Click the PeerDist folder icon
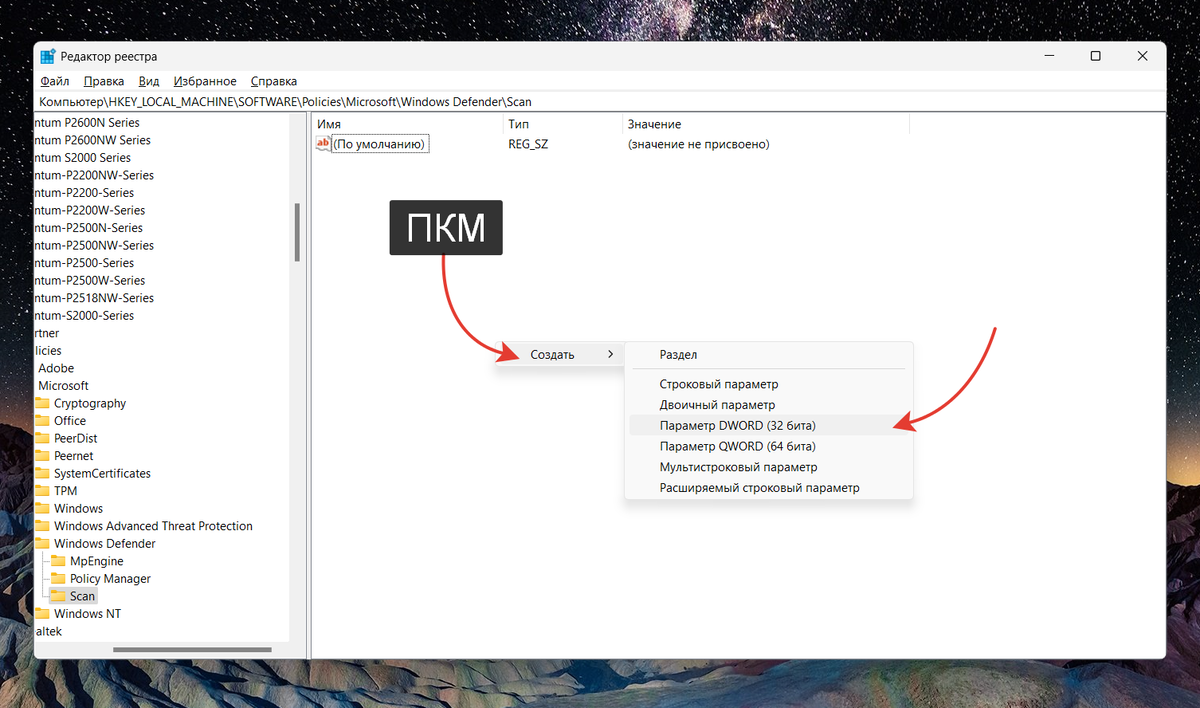This screenshot has width=1200, height=708. tap(42, 439)
